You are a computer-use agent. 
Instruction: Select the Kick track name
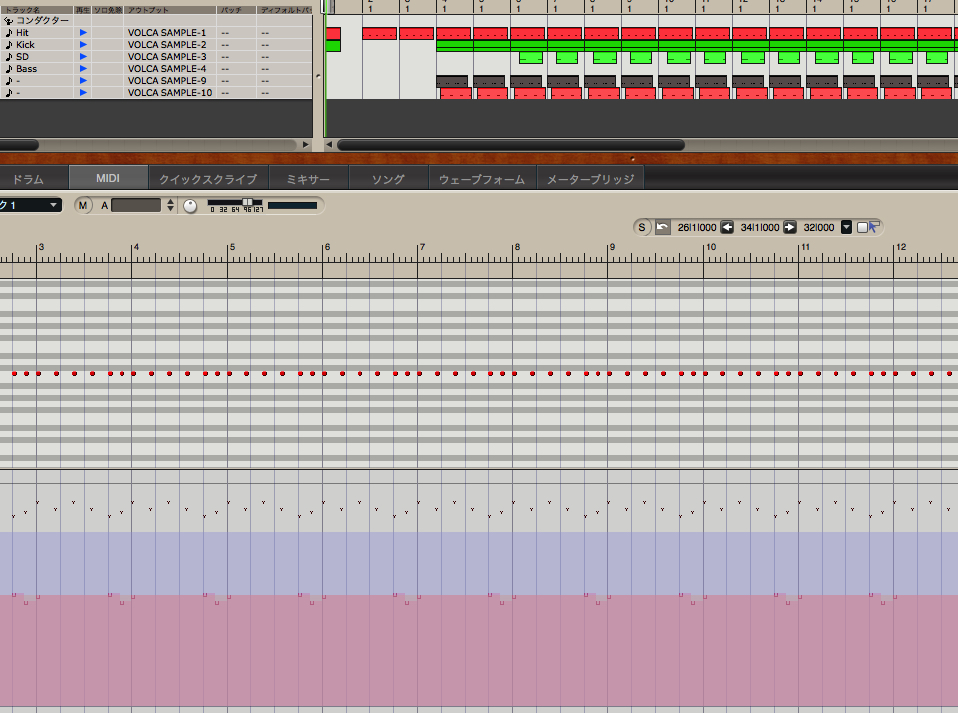(25, 45)
